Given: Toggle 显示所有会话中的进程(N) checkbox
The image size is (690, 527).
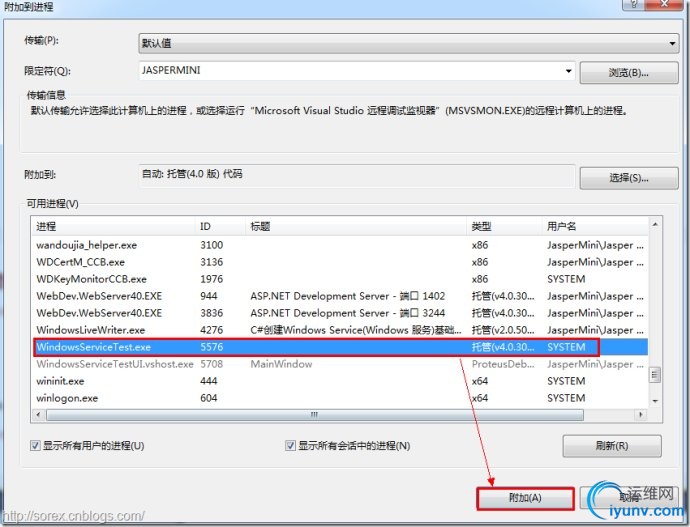Looking at the screenshot, I should (290, 446).
